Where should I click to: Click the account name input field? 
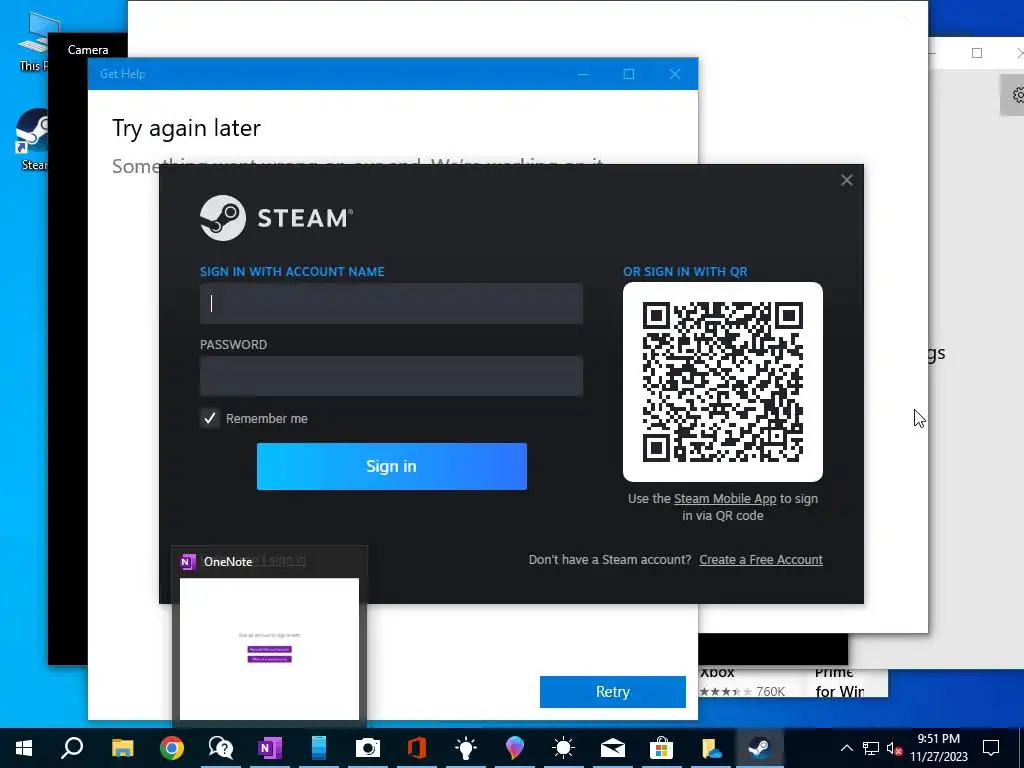(391, 304)
